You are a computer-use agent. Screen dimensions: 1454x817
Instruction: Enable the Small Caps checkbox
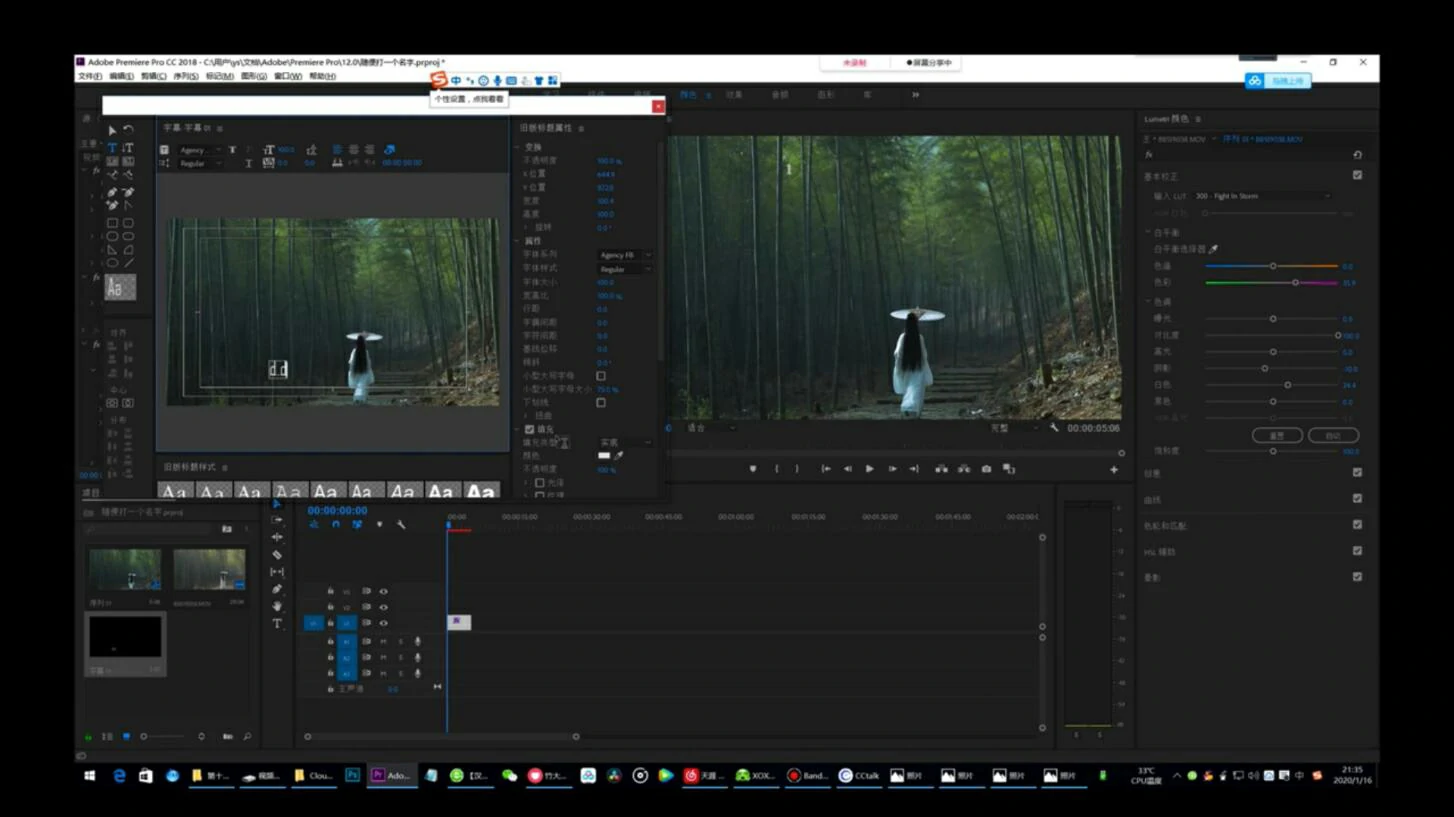(x=601, y=376)
